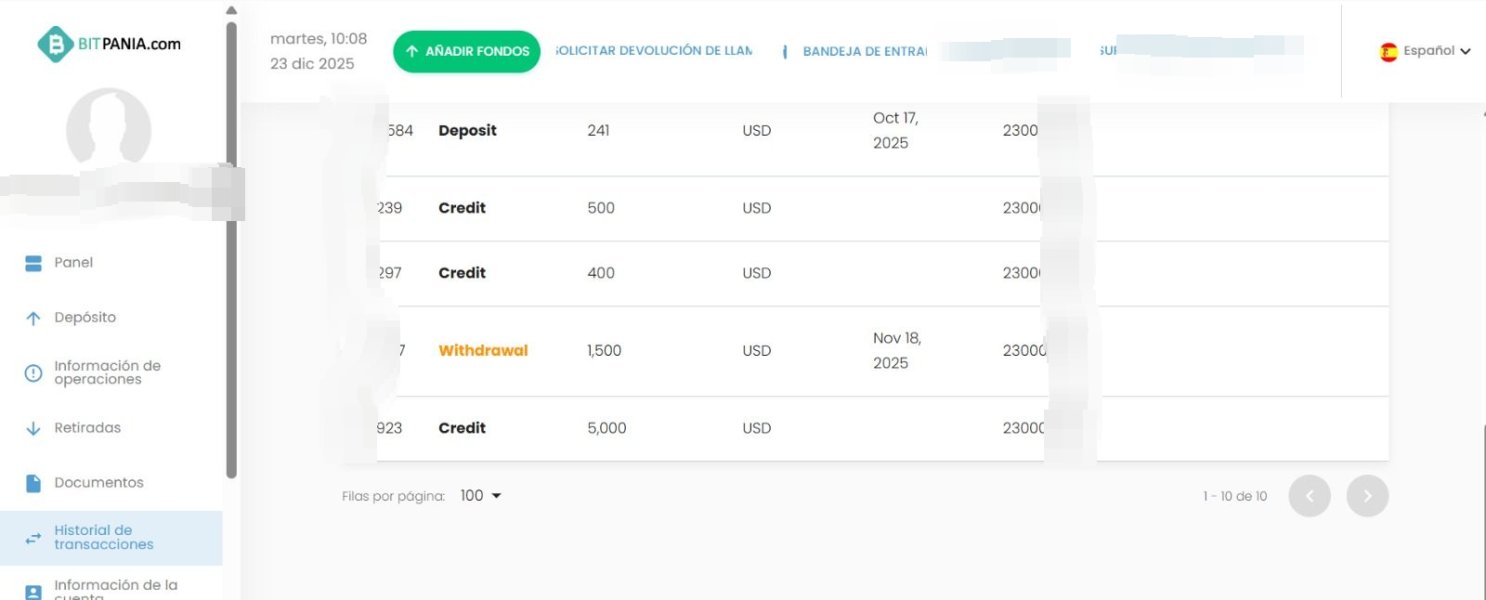Click the Bitpania logo icon
The image size is (1486, 600).
tap(56, 43)
